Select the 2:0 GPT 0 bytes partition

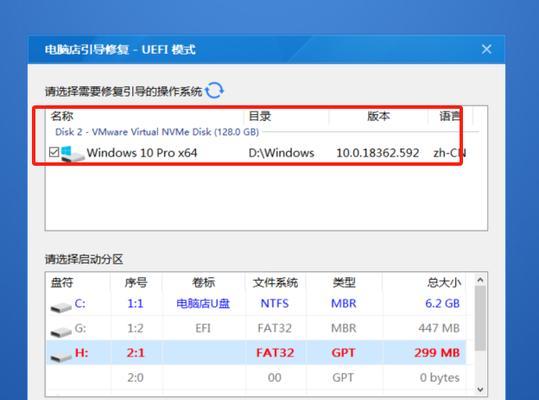(256, 377)
